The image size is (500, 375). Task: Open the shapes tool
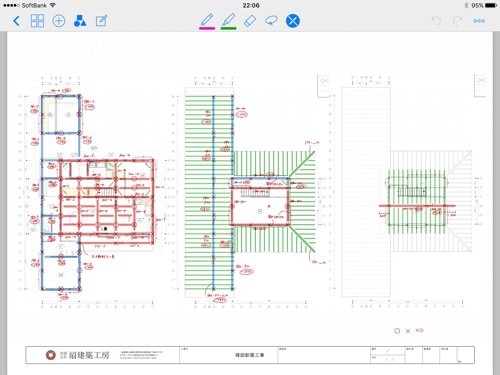coord(80,21)
